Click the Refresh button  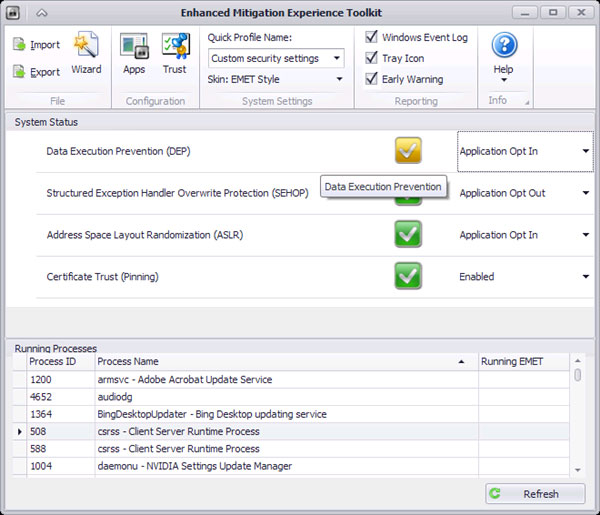[x=535, y=494]
